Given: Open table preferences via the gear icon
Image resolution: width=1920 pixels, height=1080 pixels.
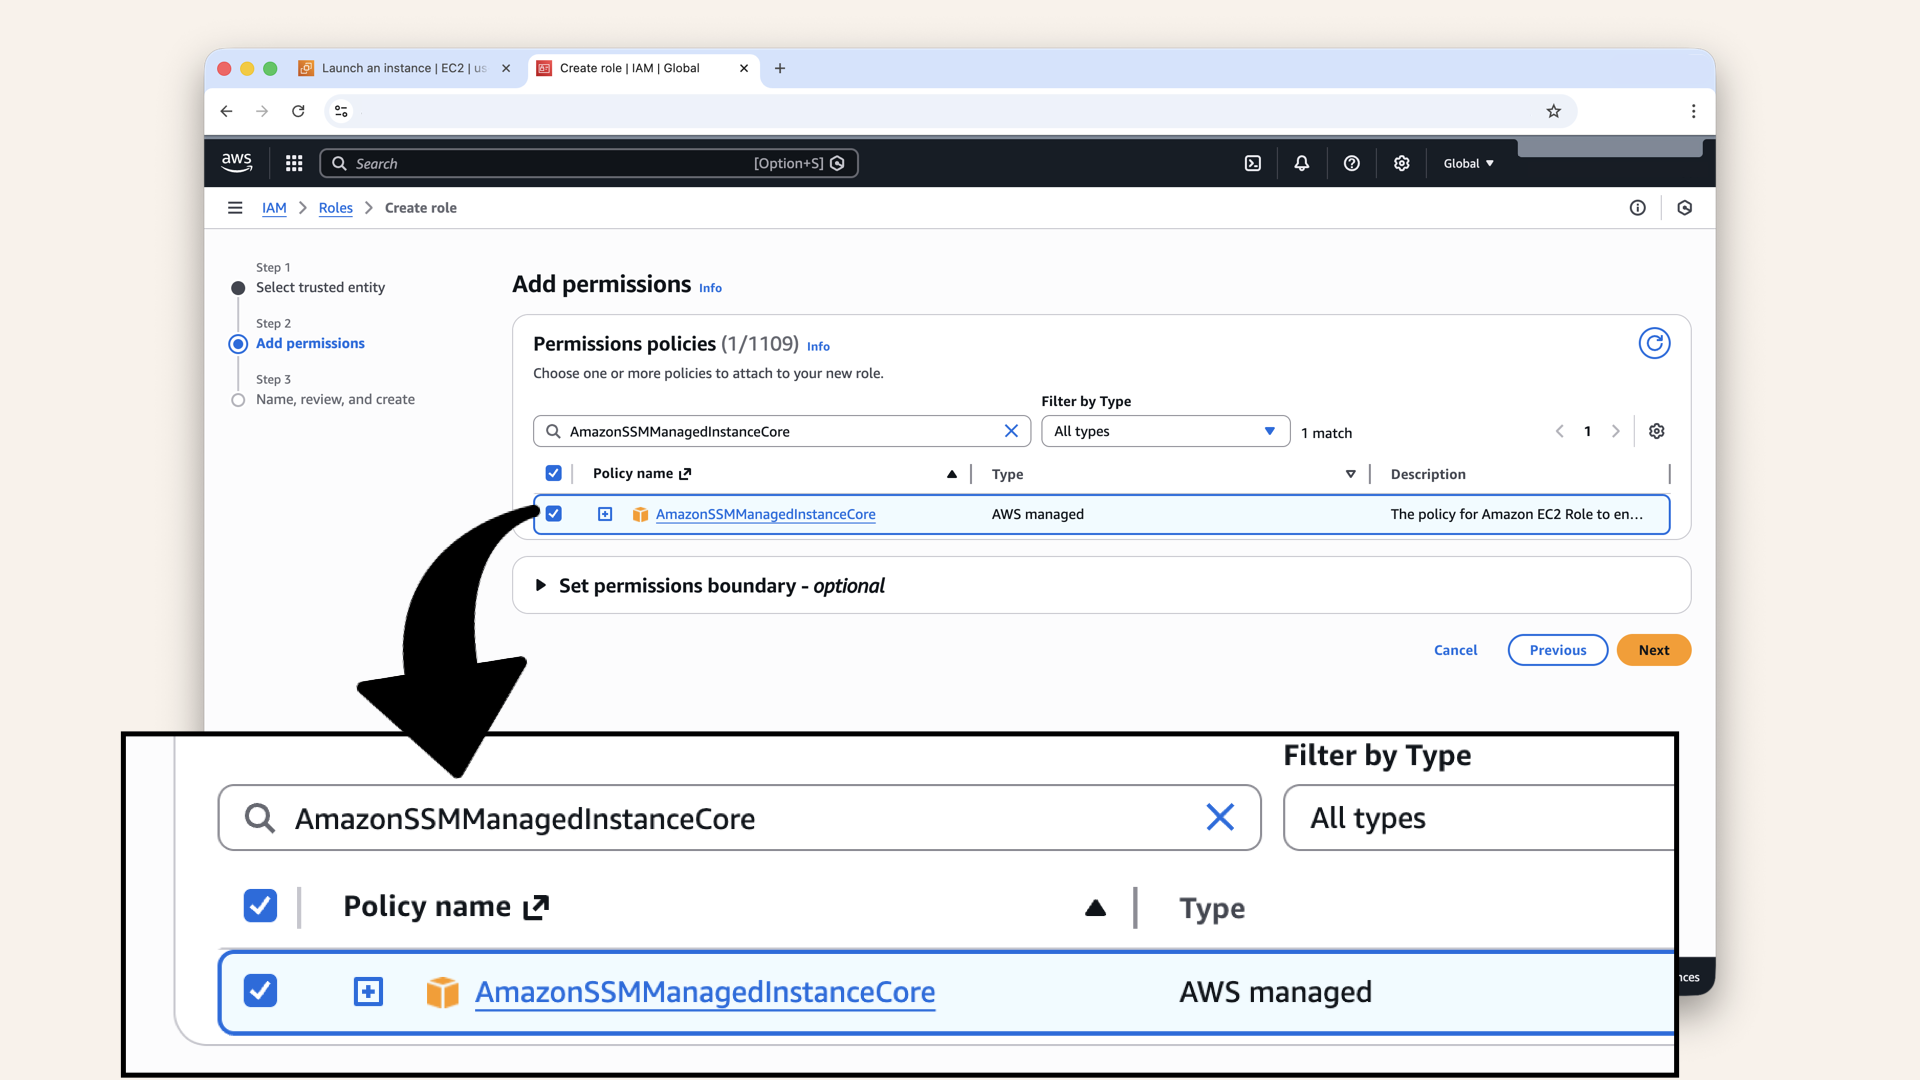Looking at the screenshot, I should (1656, 431).
